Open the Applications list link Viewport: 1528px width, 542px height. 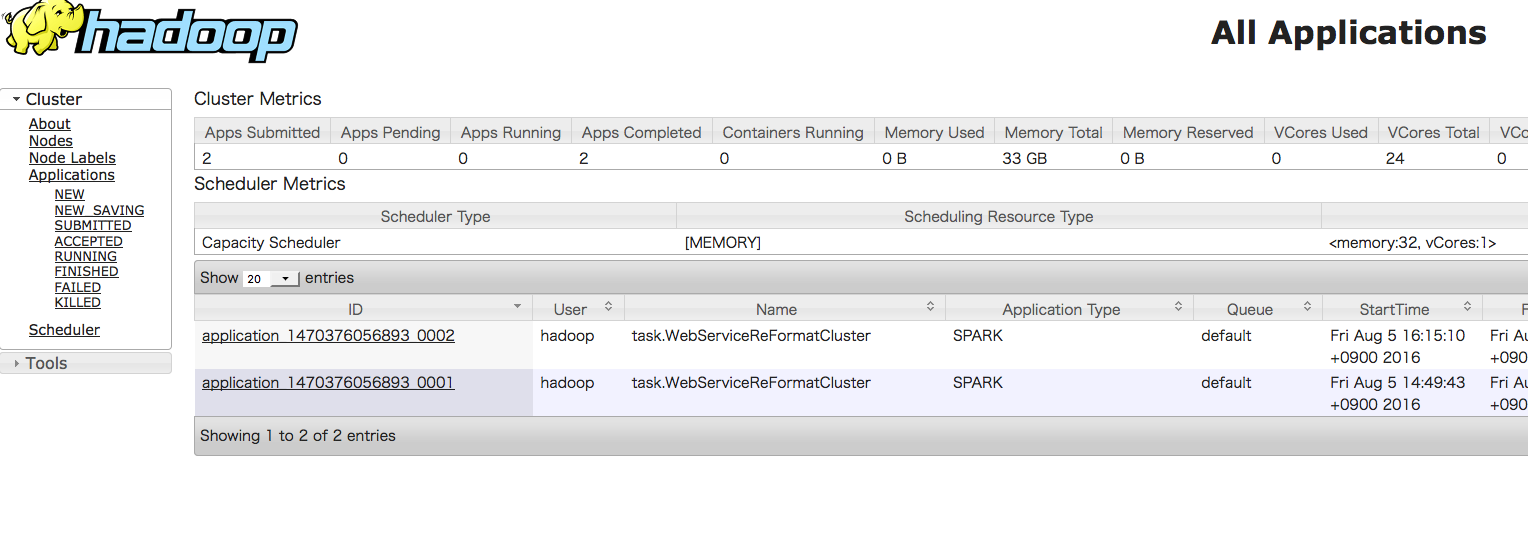[x=71, y=175]
